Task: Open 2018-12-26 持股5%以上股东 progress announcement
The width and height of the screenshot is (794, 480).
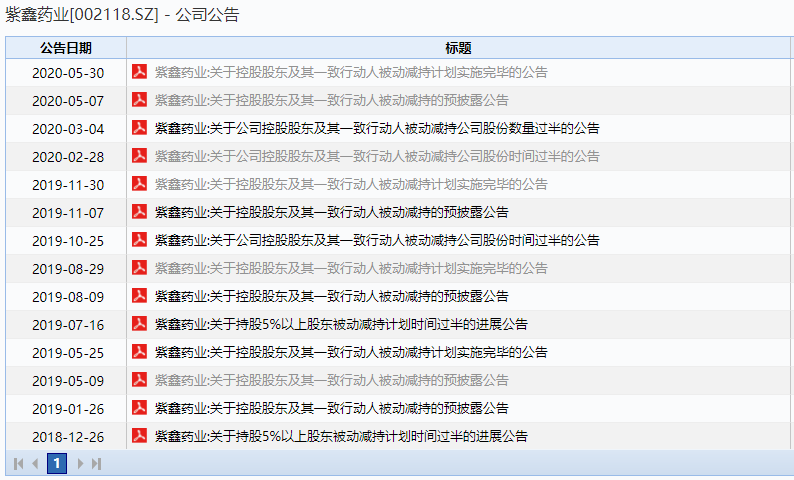Action: pos(341,436)
